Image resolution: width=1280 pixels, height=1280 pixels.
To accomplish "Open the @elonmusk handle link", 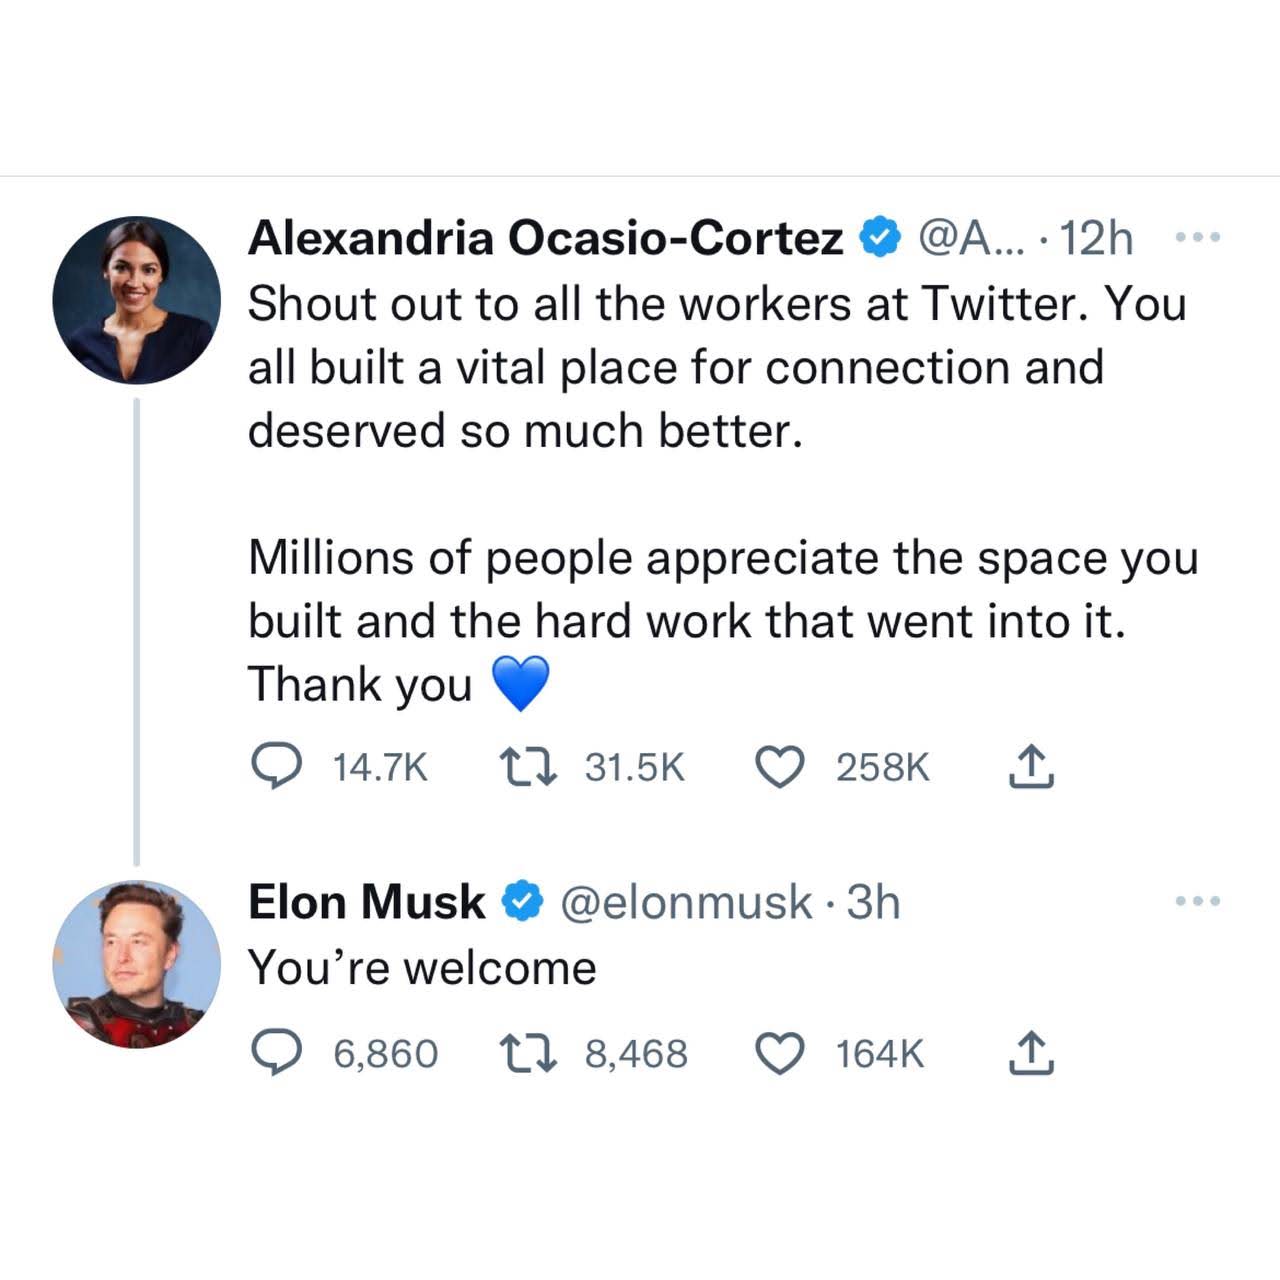I will (686, 901).
